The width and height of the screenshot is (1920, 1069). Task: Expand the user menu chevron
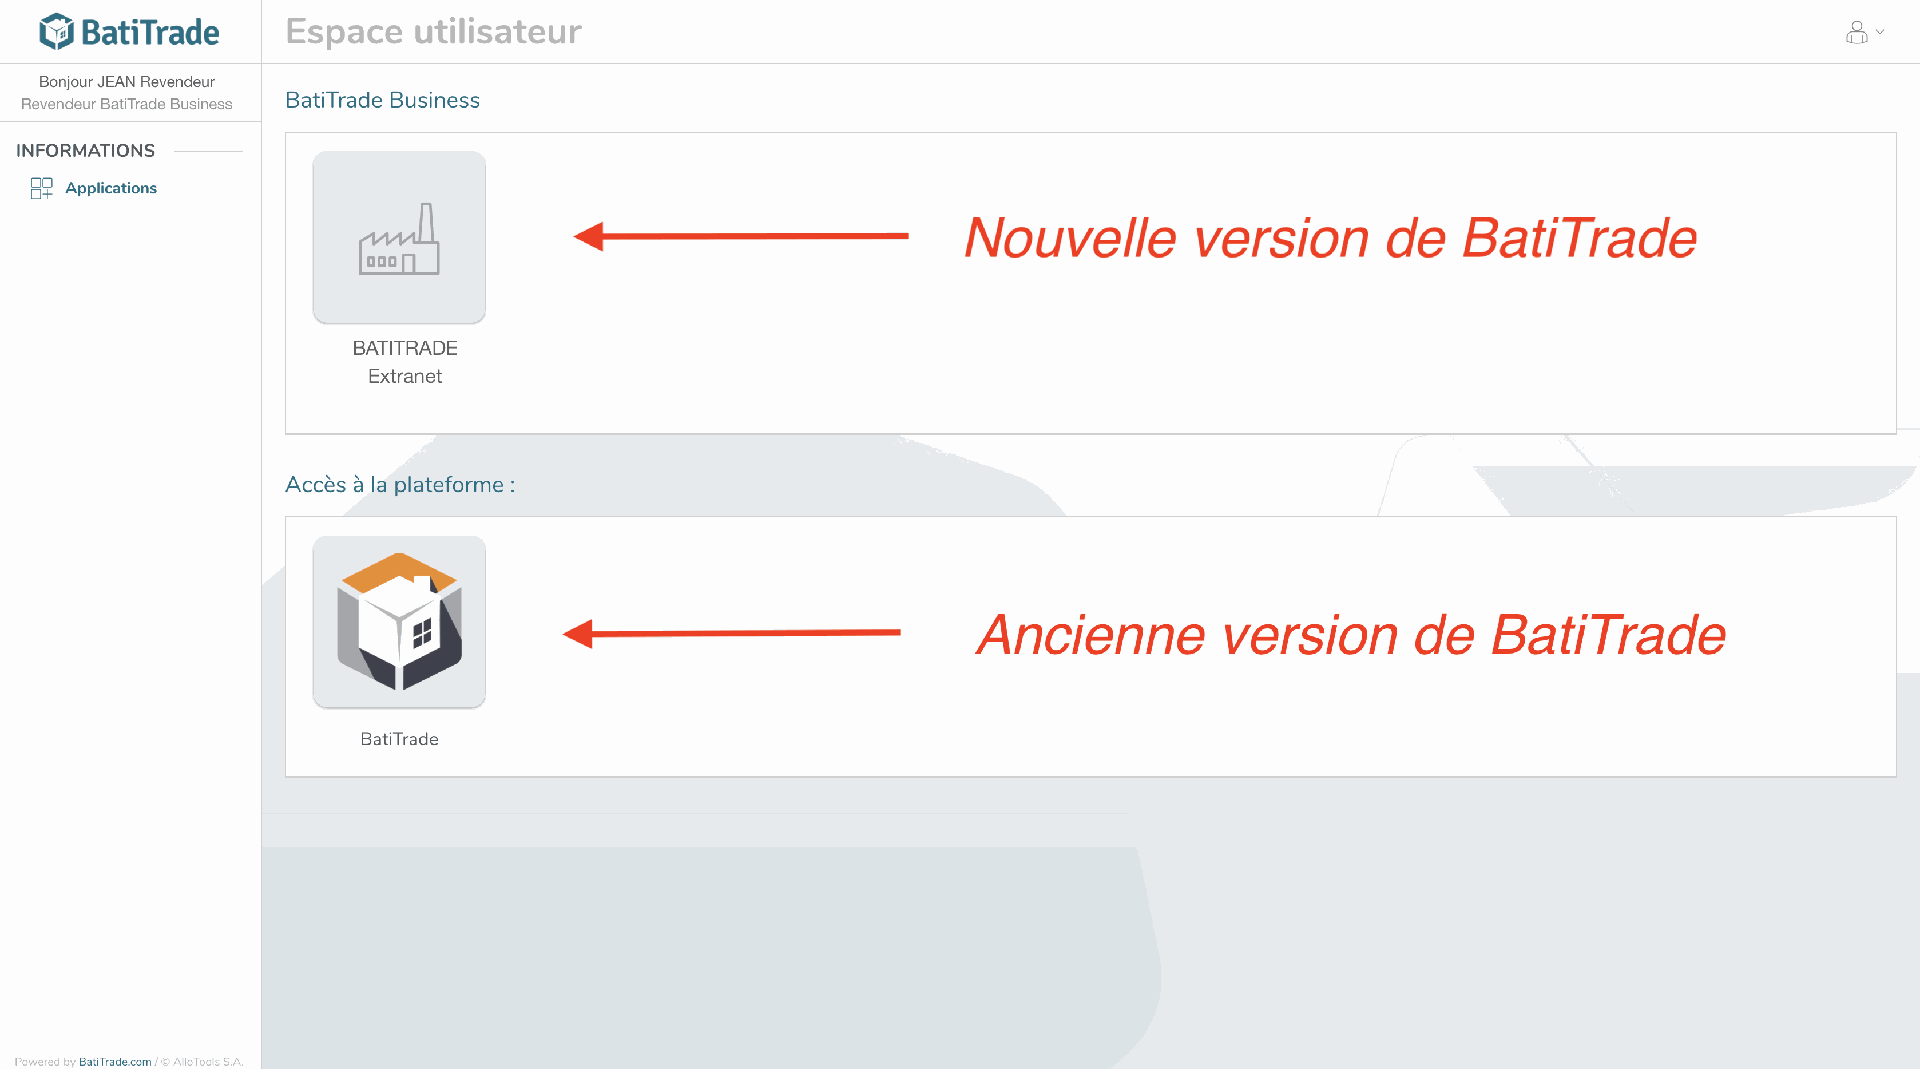point(1880,32)
